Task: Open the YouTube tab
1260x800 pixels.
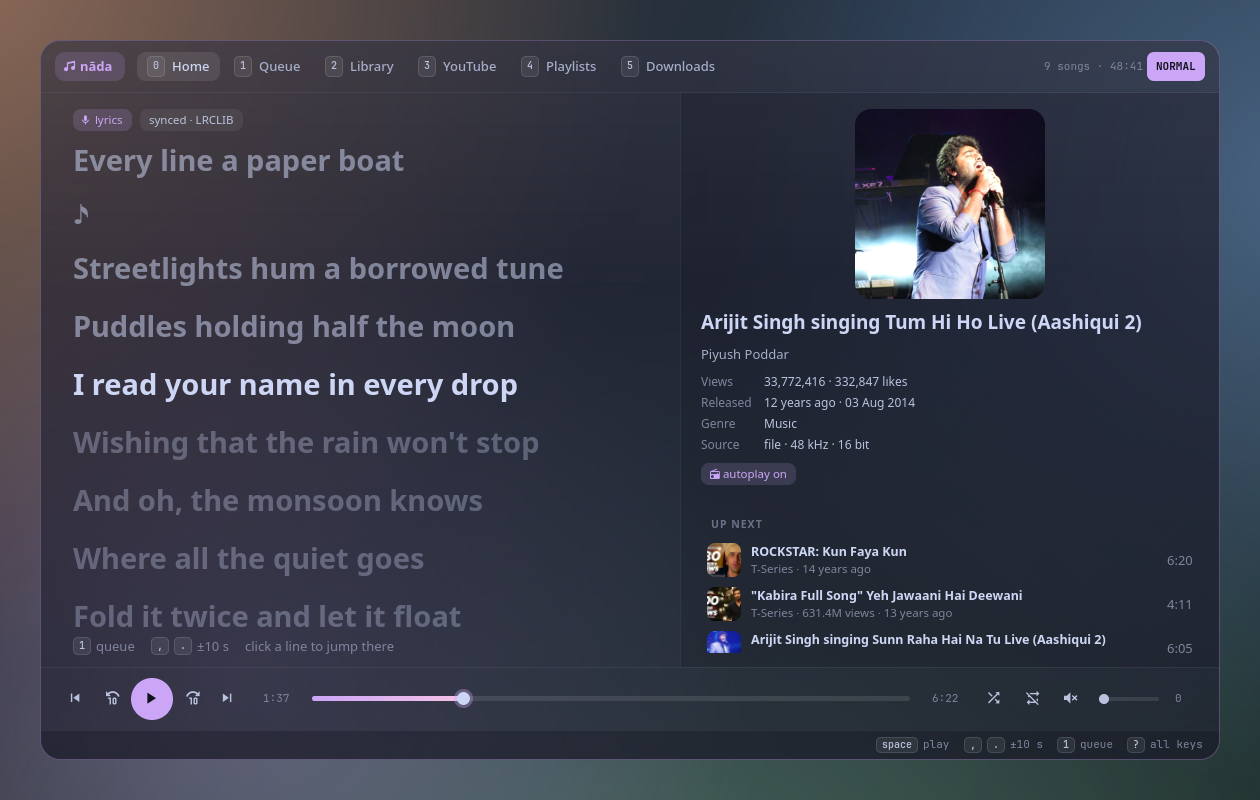Action: pyautogui.click(x=457, y=66)
